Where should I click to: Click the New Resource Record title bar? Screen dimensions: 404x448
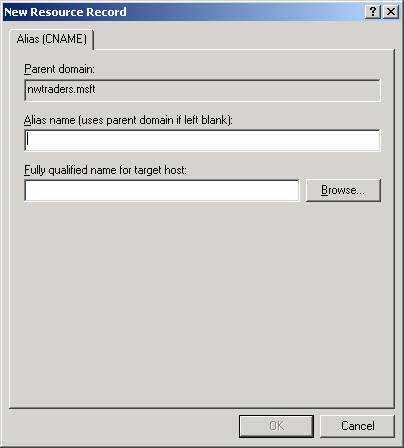[183, 12]
